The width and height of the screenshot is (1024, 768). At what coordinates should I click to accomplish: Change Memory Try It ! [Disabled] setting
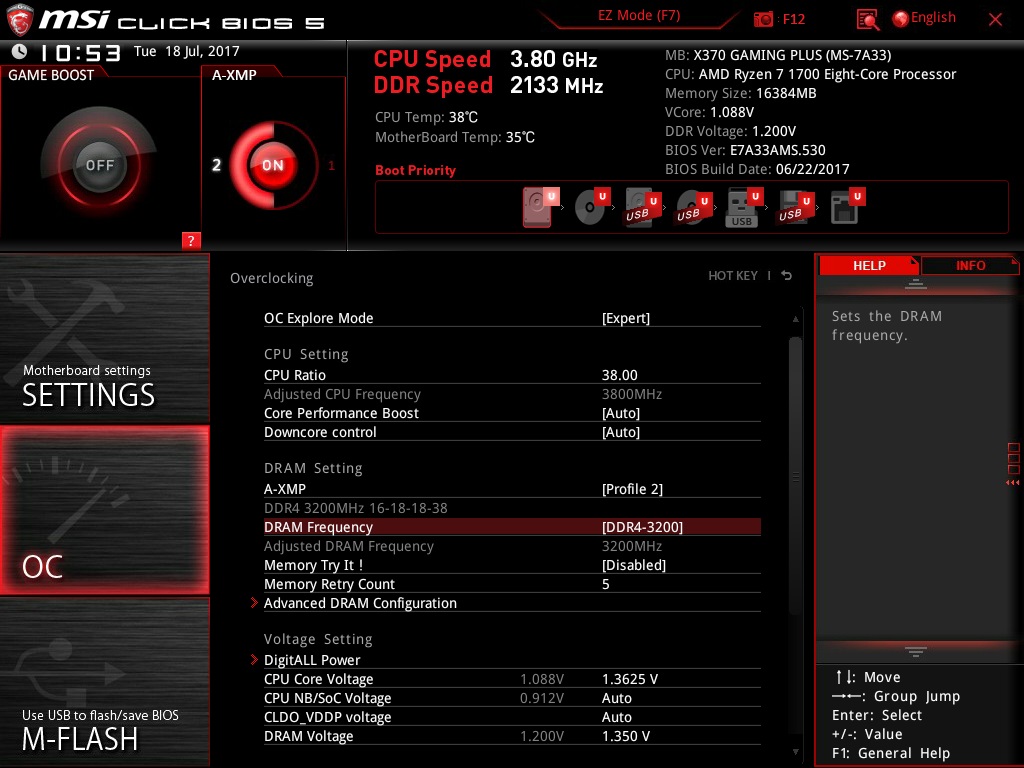(x=512, y=565)
